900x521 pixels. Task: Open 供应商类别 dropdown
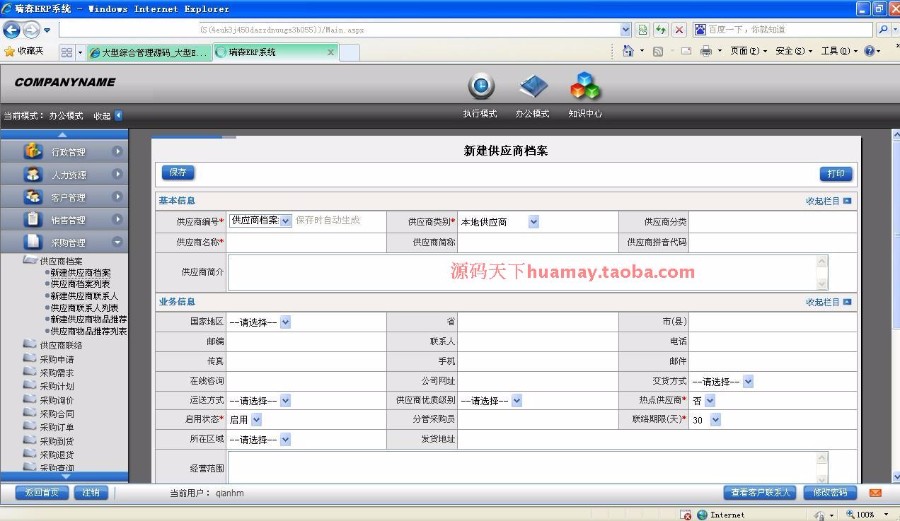pyautogui.click(x=534, y=221)
